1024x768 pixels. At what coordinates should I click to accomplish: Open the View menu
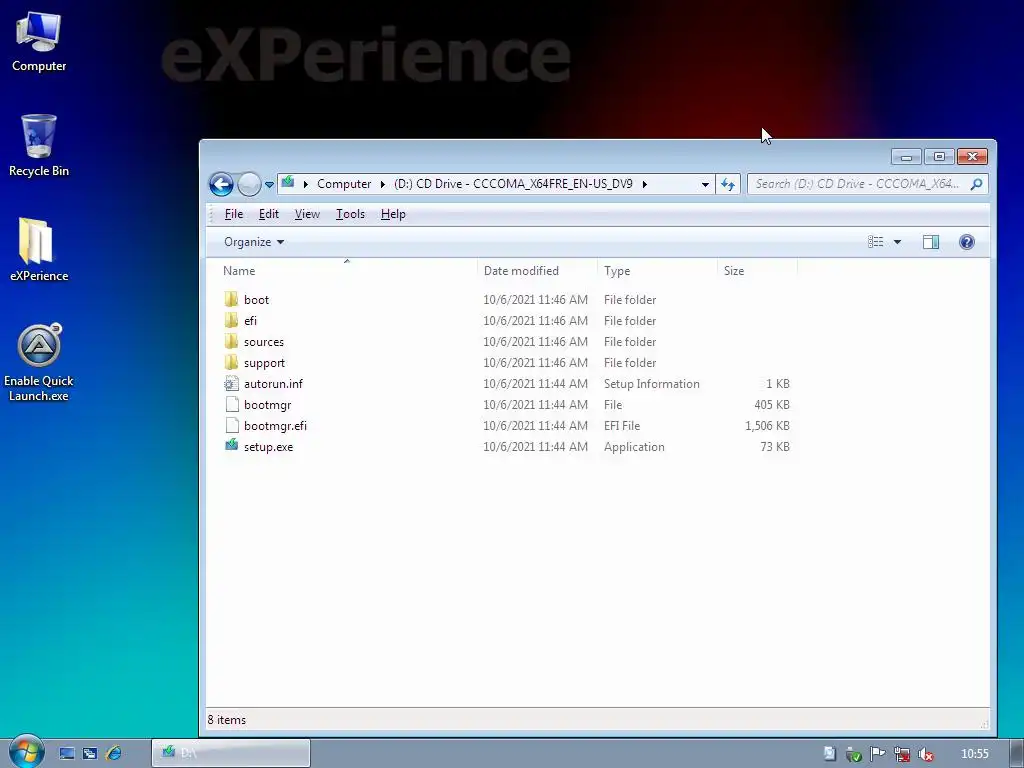tap(307, 214)
